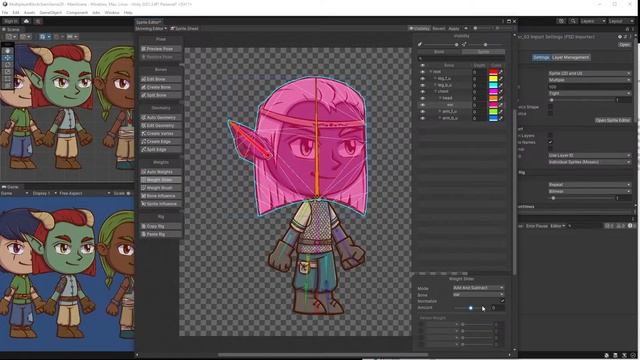Viewport: 640px width, 360px height.
Task: Toggle visibility of root bone
Action: 422,72
